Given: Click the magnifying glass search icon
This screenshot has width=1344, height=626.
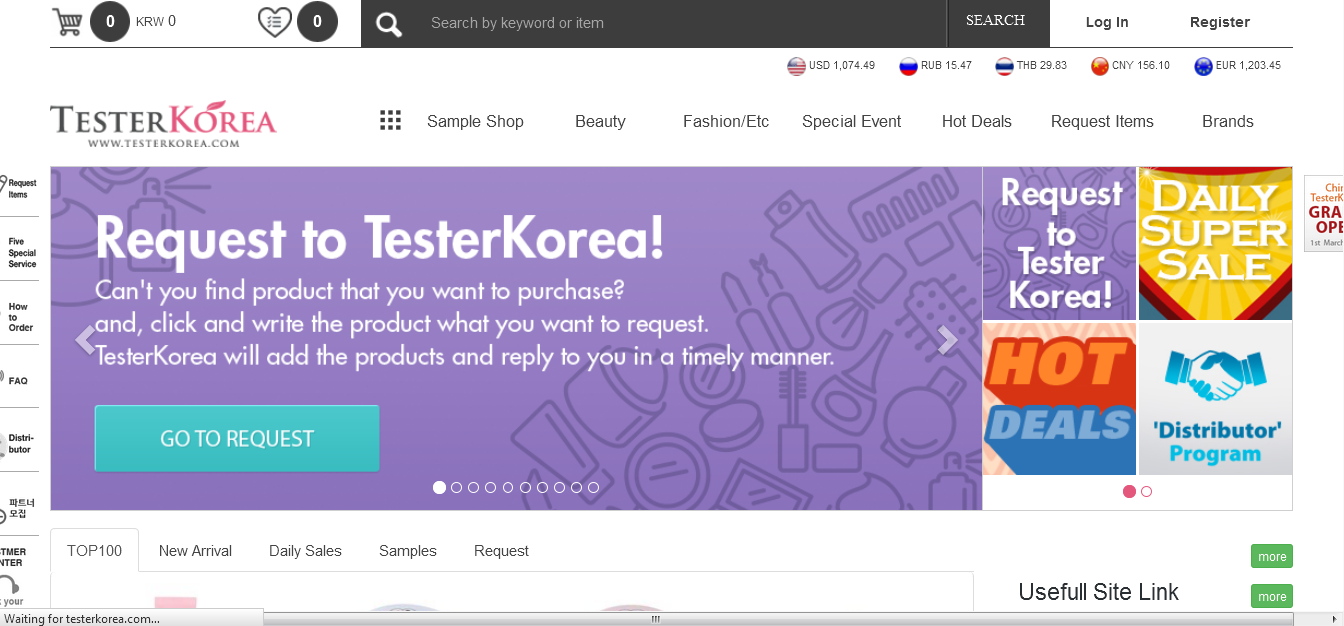Looking at the screenshot, I should [389, 22].
